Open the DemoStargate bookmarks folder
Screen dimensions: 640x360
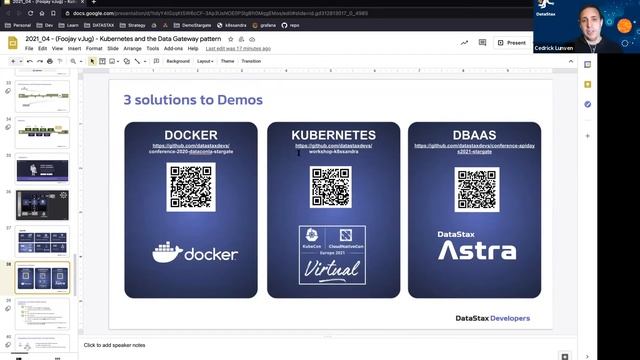pos(193,25)
